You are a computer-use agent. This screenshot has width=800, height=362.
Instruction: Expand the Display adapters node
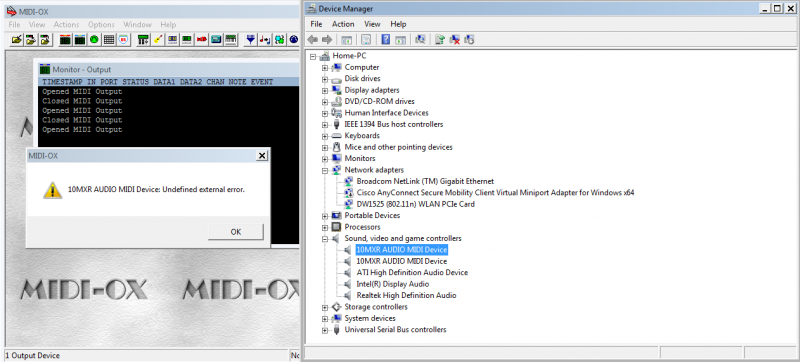[325, 90]
